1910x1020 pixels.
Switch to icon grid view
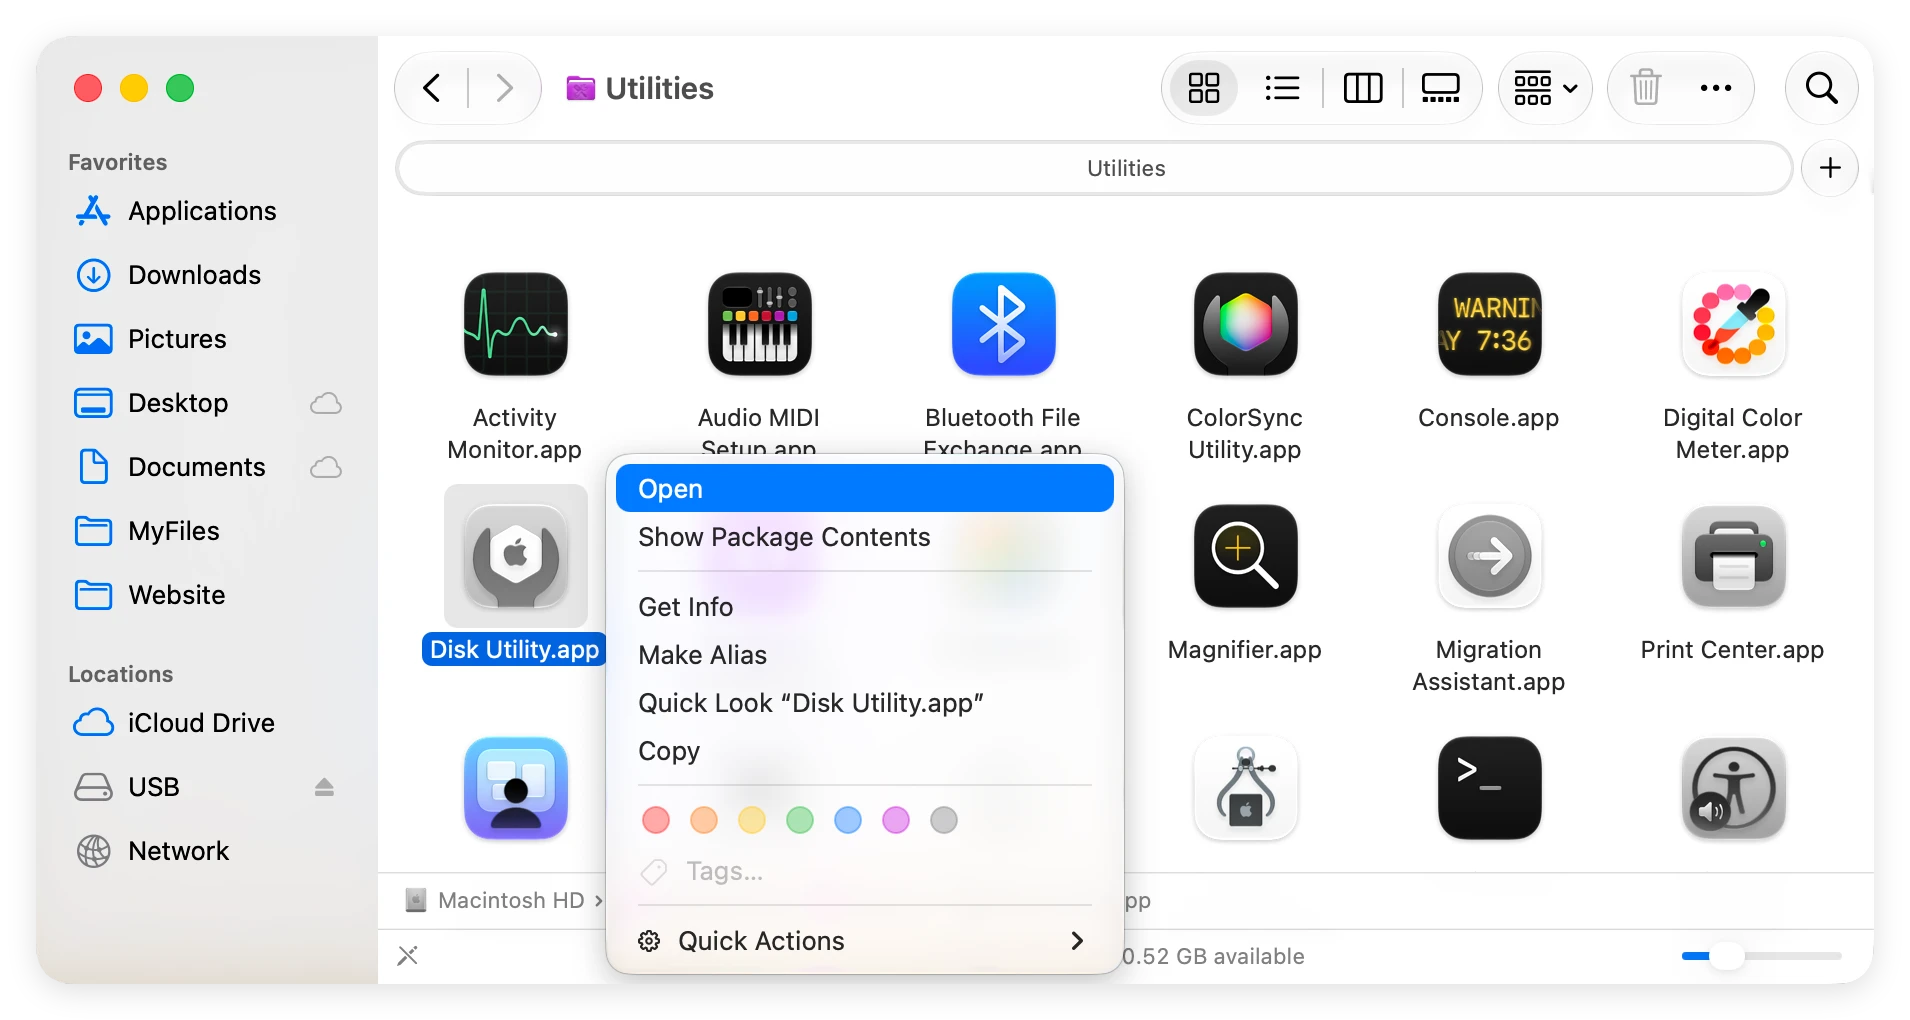pyautogui.click(x=1204, y=88)
